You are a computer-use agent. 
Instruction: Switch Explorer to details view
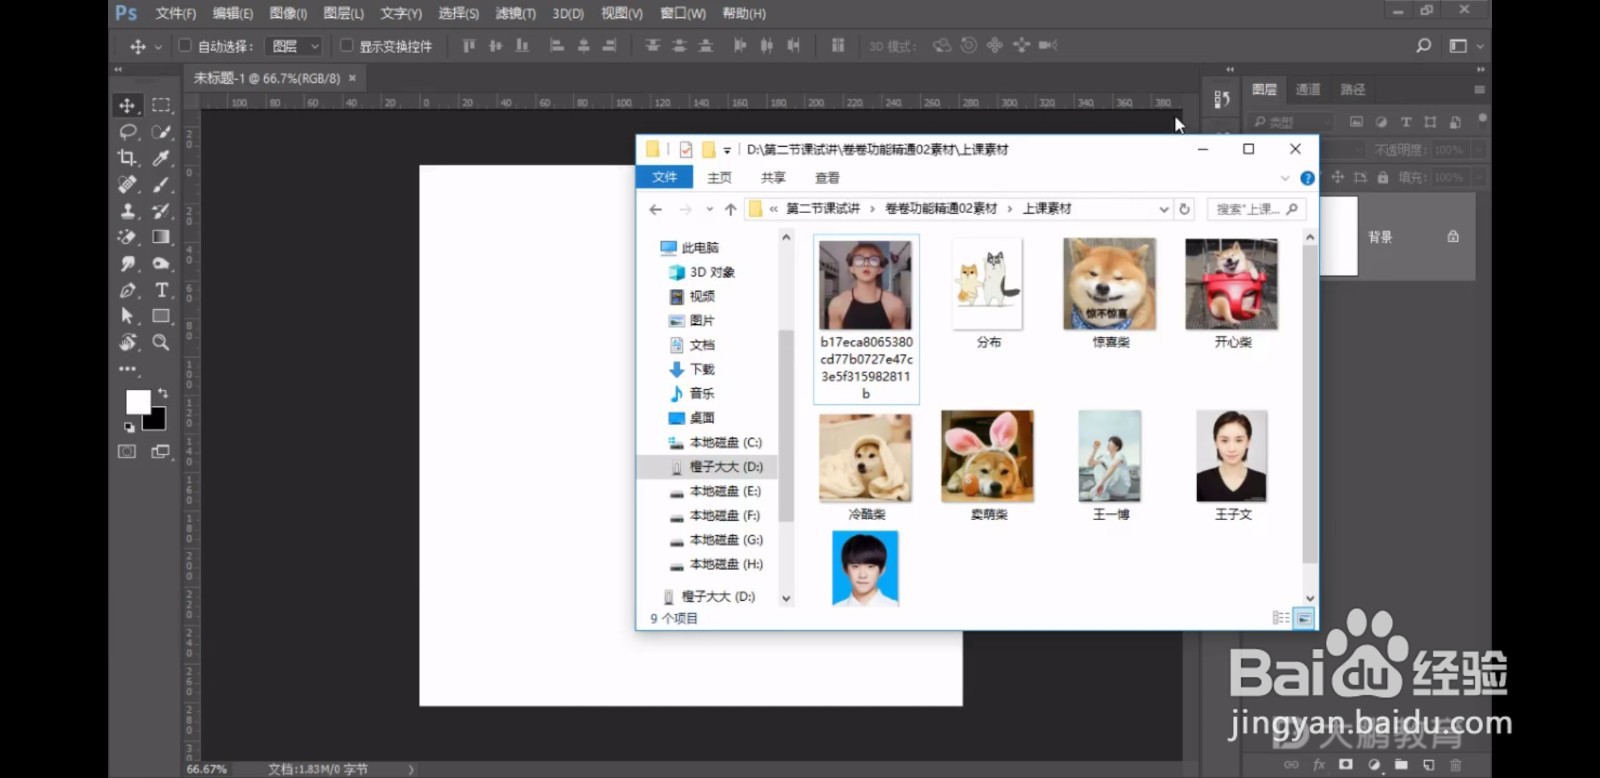point(1280,618)
